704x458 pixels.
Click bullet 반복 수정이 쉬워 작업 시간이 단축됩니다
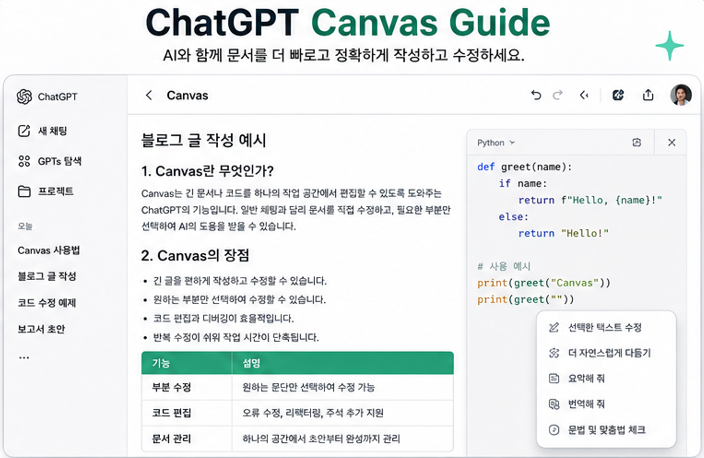236,337
